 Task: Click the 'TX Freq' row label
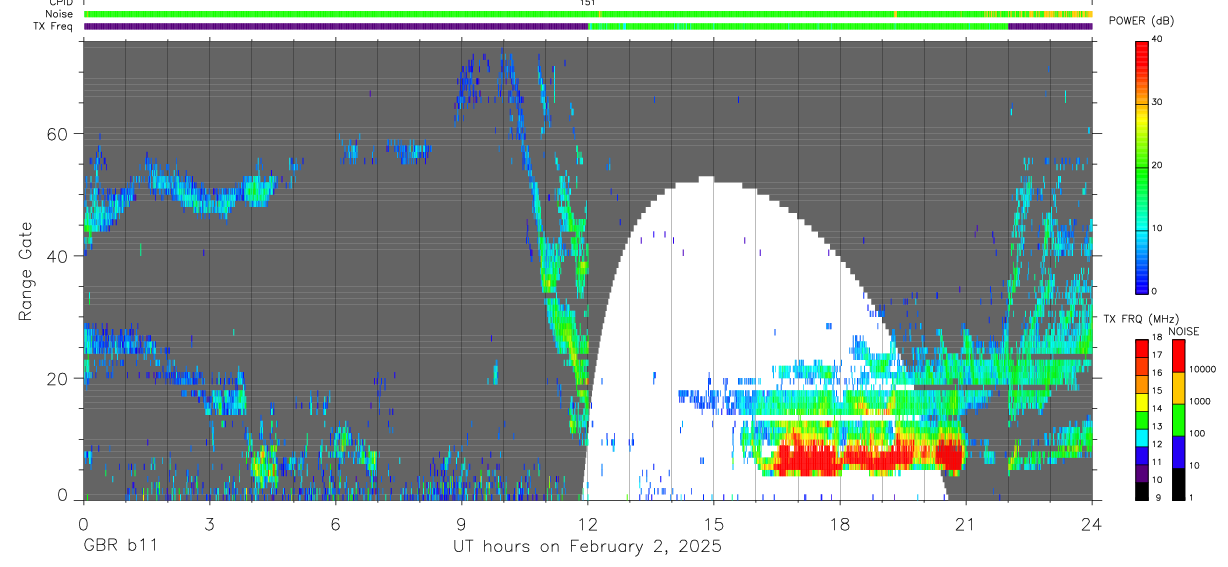click(x=53, y=26)
